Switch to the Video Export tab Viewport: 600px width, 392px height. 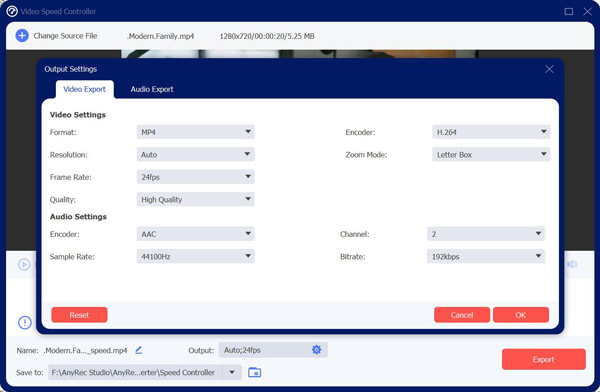point(85,89)
